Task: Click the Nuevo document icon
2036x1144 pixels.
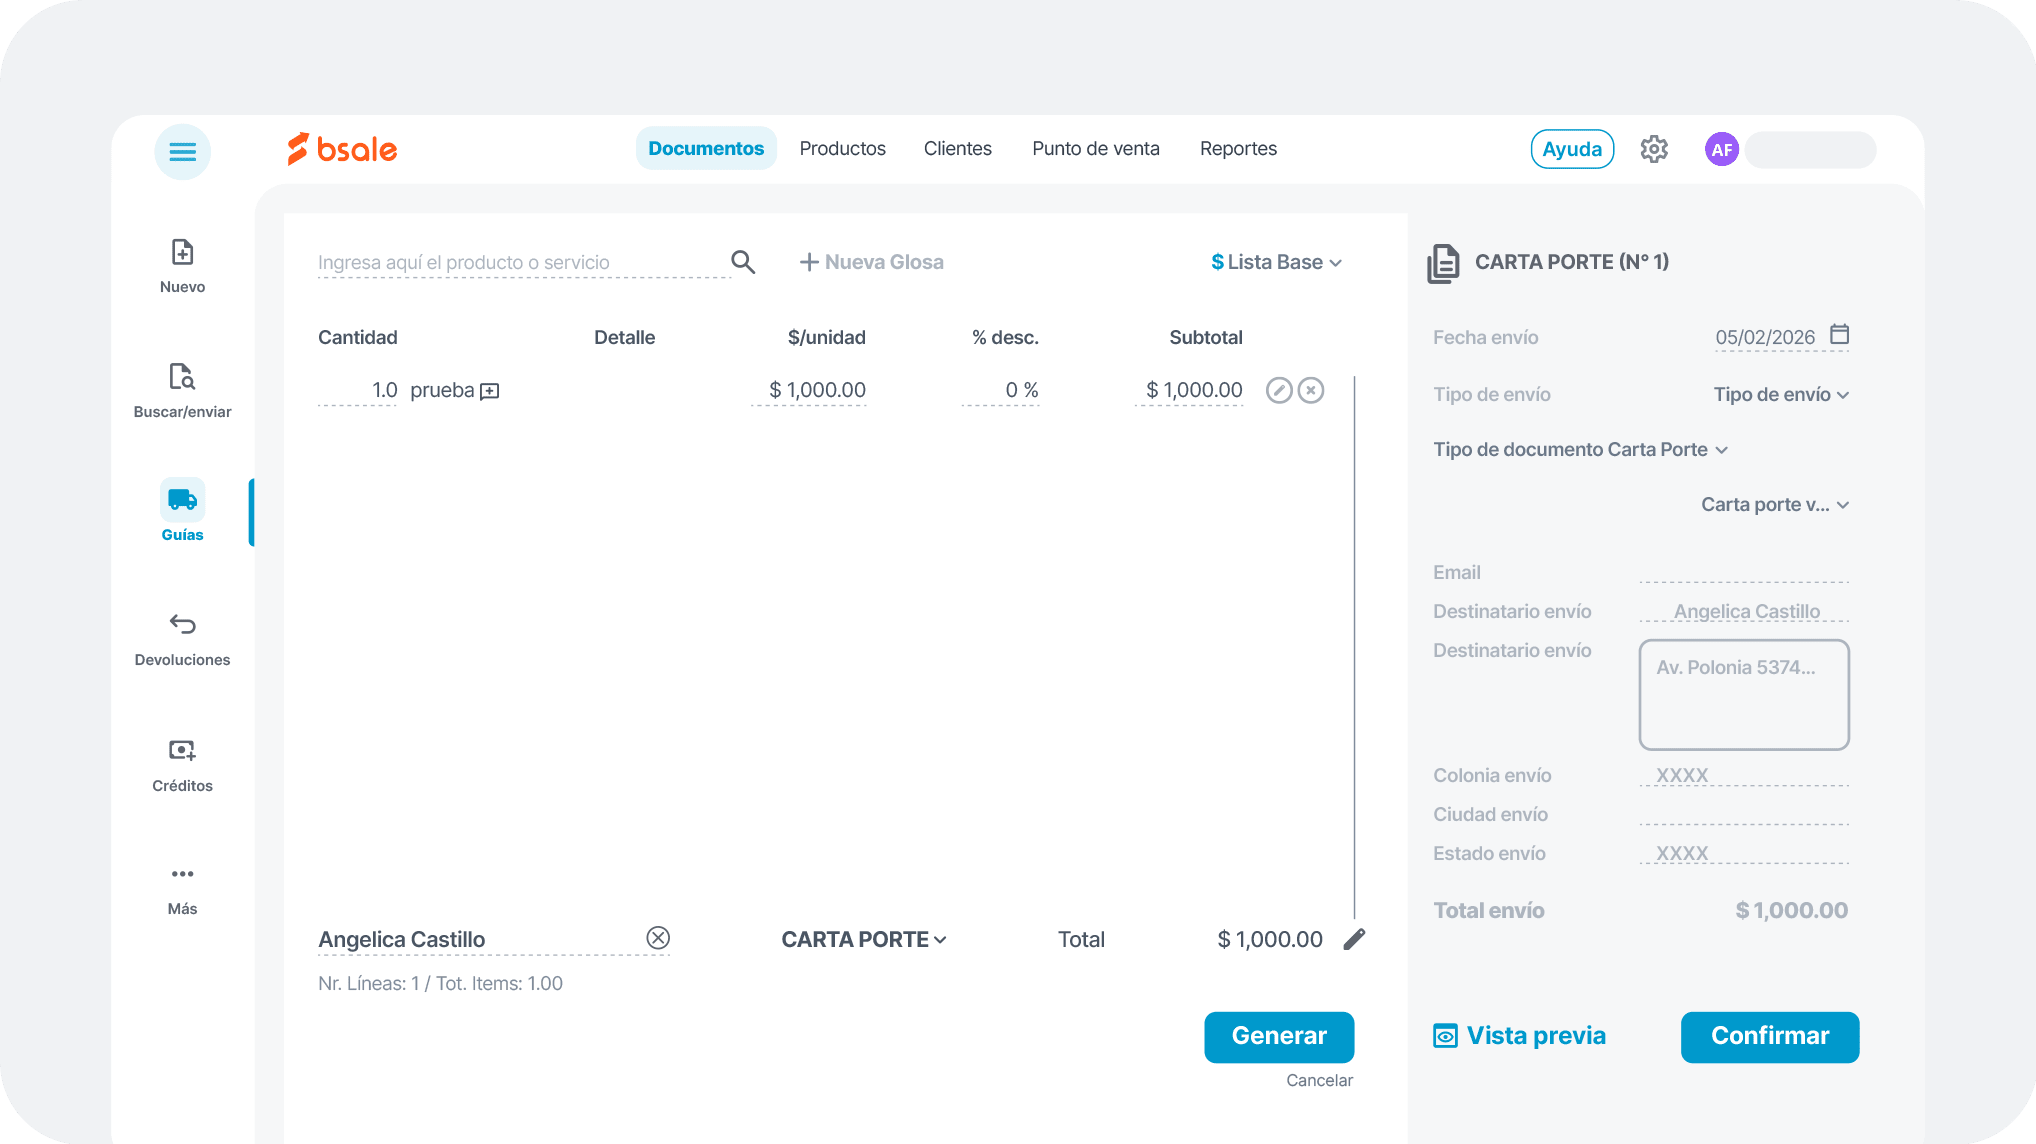Action: [x=182, y=252]
